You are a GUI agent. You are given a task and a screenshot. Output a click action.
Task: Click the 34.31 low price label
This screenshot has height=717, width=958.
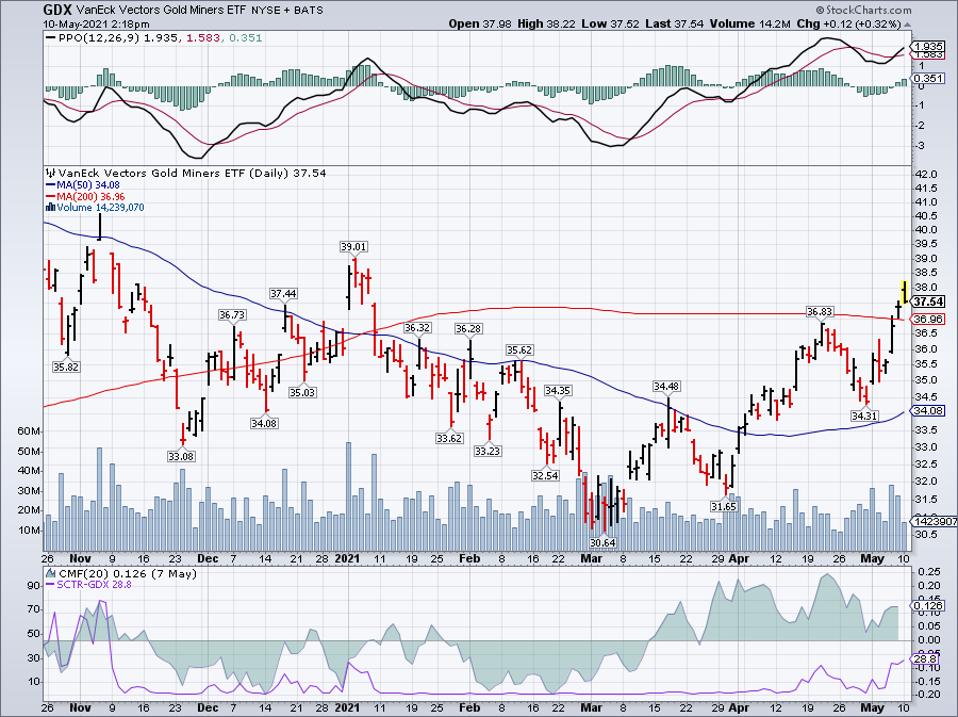pos(865,416)
